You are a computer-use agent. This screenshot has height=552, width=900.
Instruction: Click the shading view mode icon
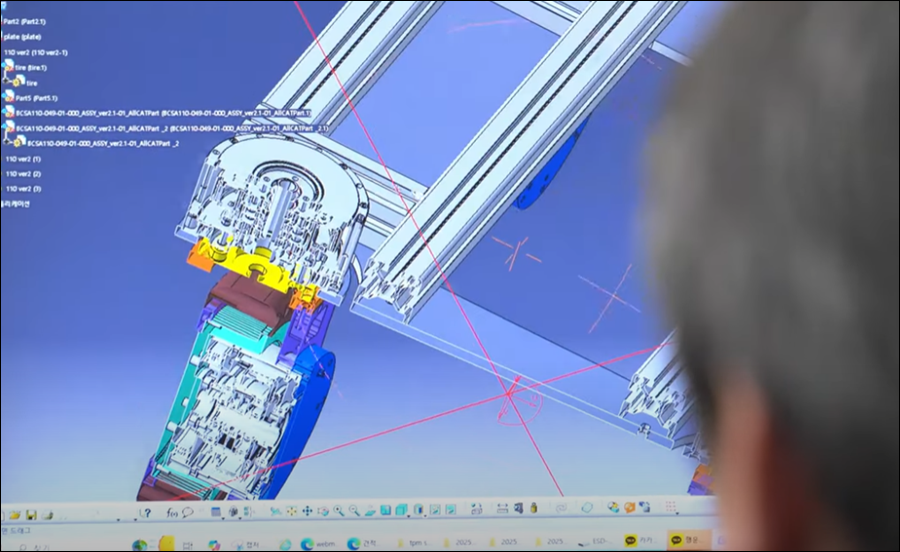418,510
